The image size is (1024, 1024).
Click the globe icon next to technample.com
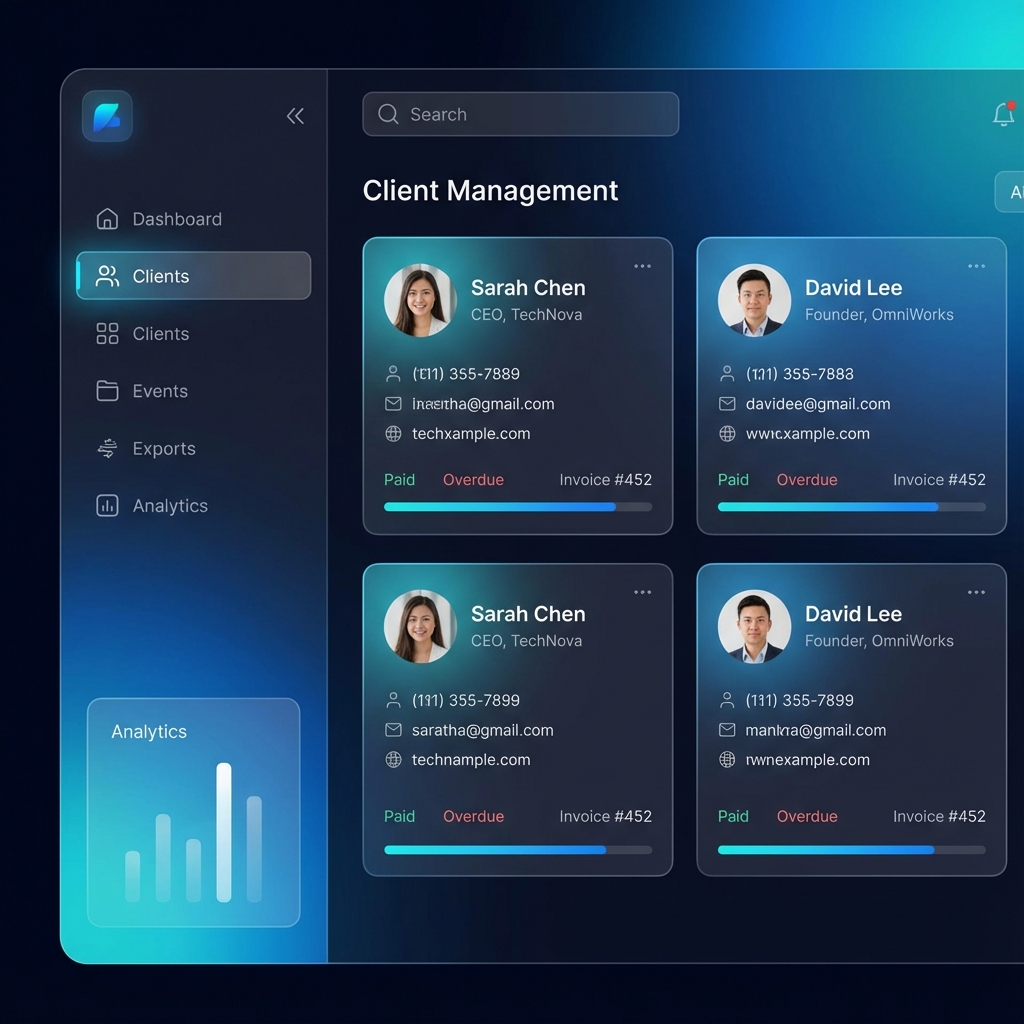coord(393,760)
